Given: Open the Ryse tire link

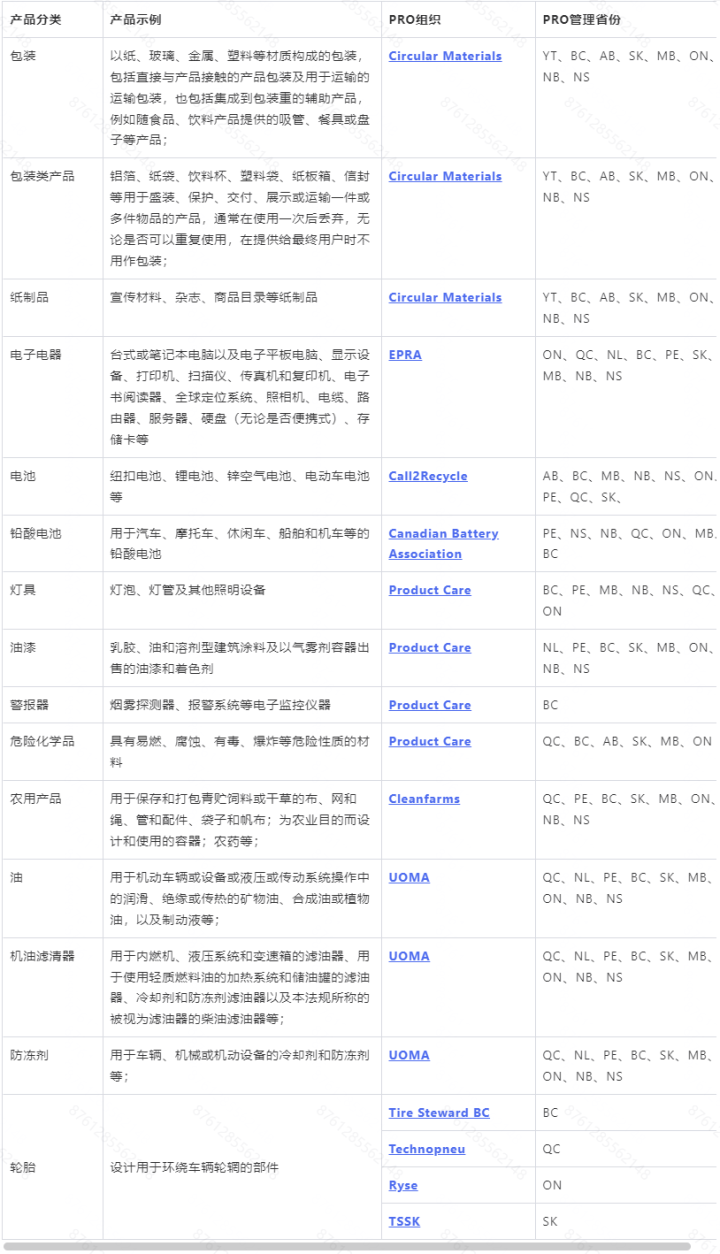Looking at the screenshot, I should click(403, 1185).
